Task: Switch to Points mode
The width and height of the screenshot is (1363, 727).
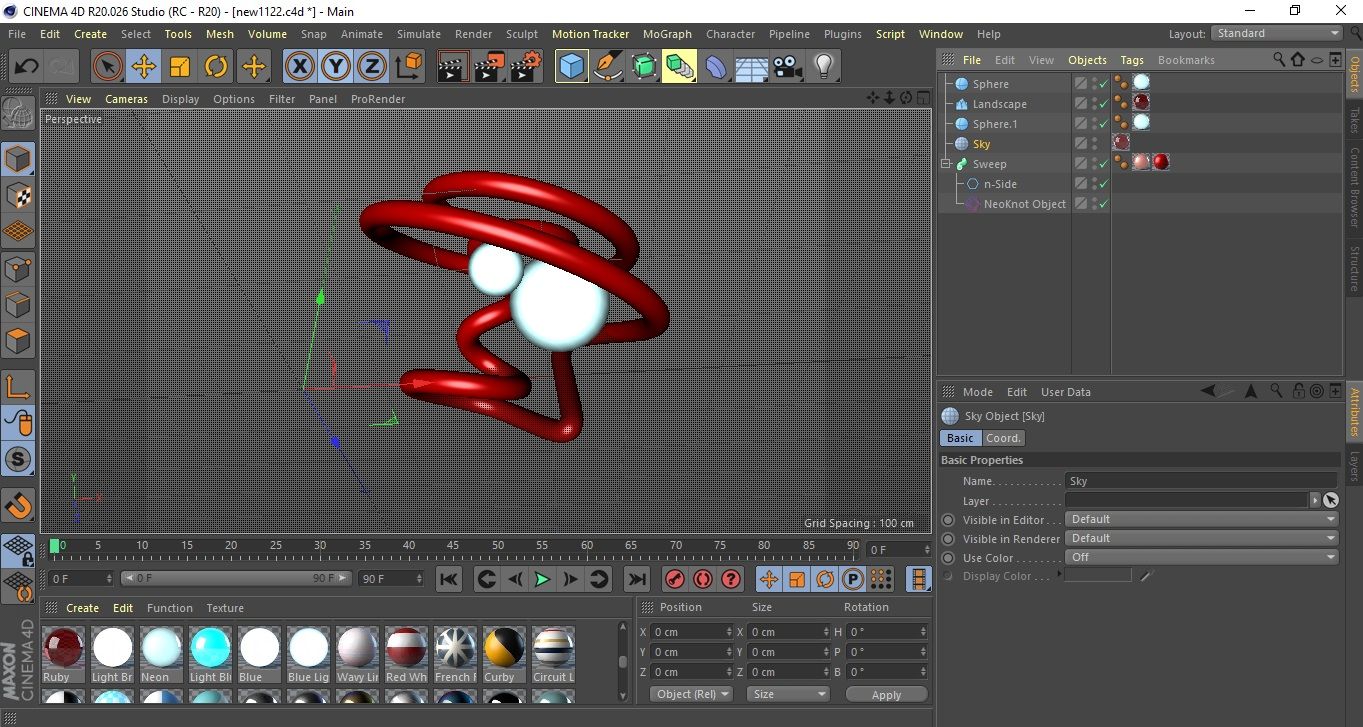Action: point(18,268)
